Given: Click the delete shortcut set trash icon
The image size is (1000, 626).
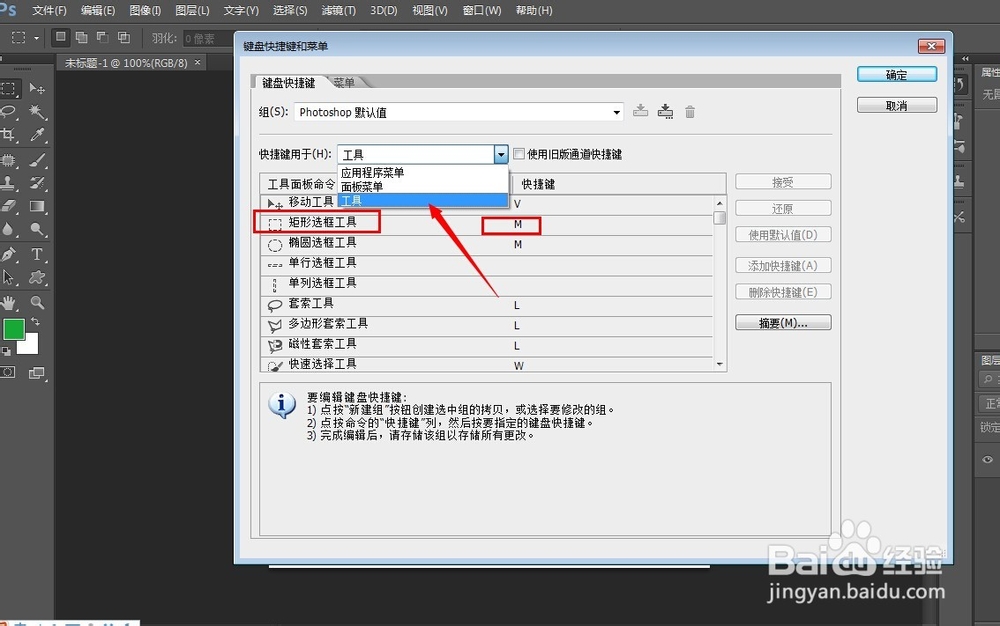Looking at the screenshot, I should pos(690,111).
